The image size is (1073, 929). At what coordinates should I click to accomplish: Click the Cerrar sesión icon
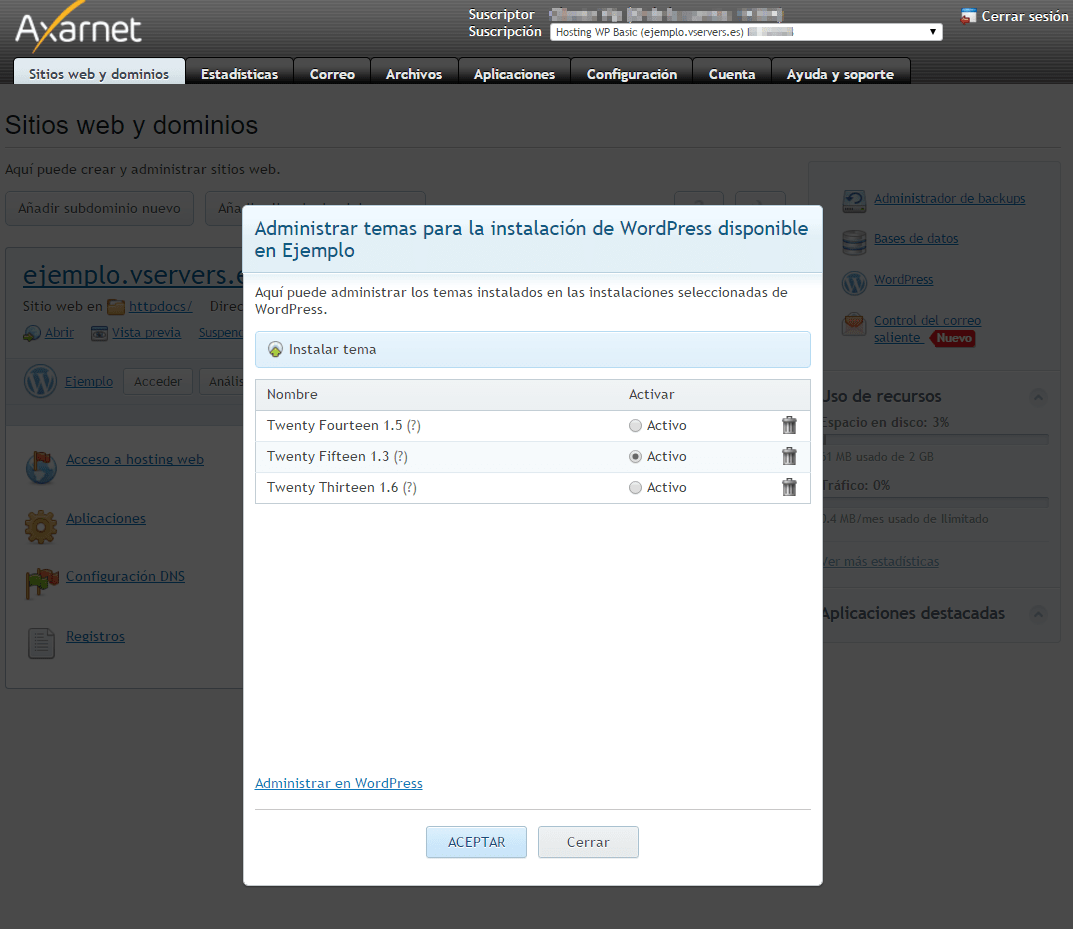968,16
